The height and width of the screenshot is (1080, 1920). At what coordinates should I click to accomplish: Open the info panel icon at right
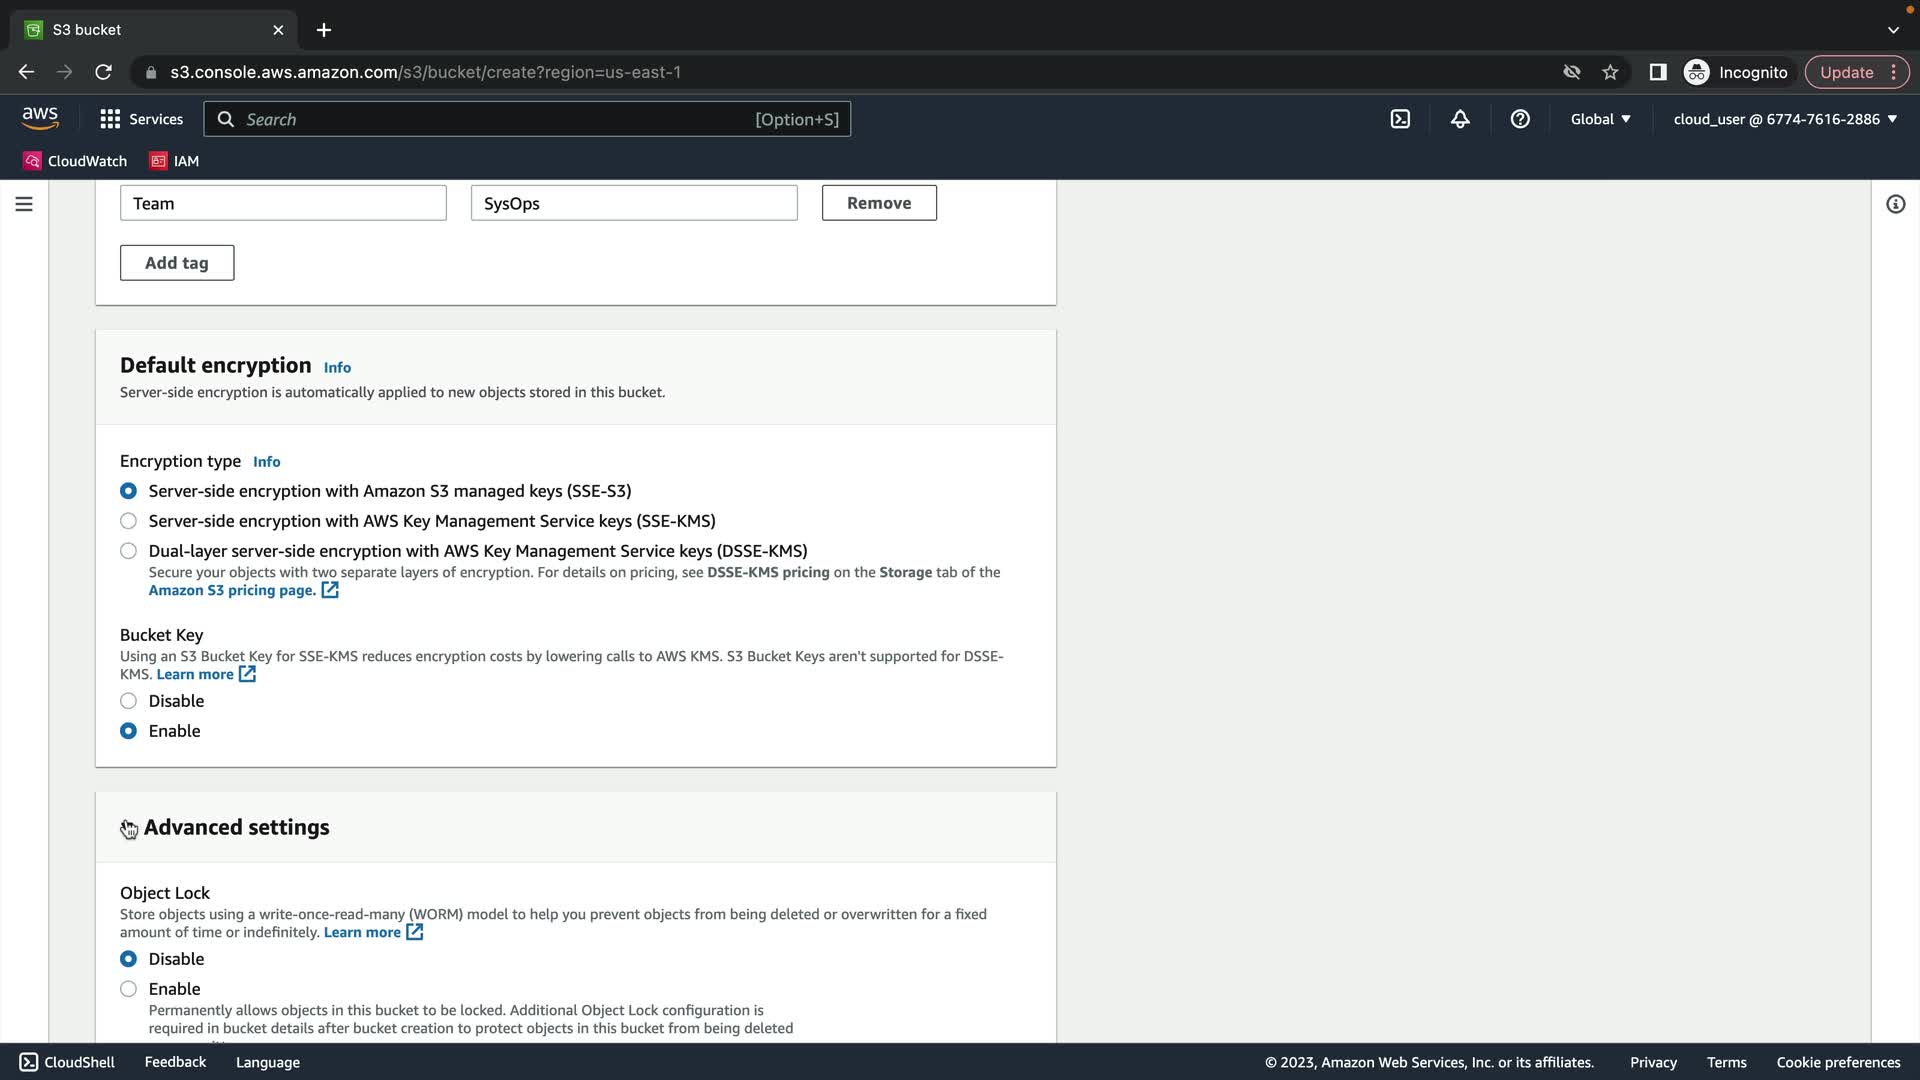[1895, 204]
